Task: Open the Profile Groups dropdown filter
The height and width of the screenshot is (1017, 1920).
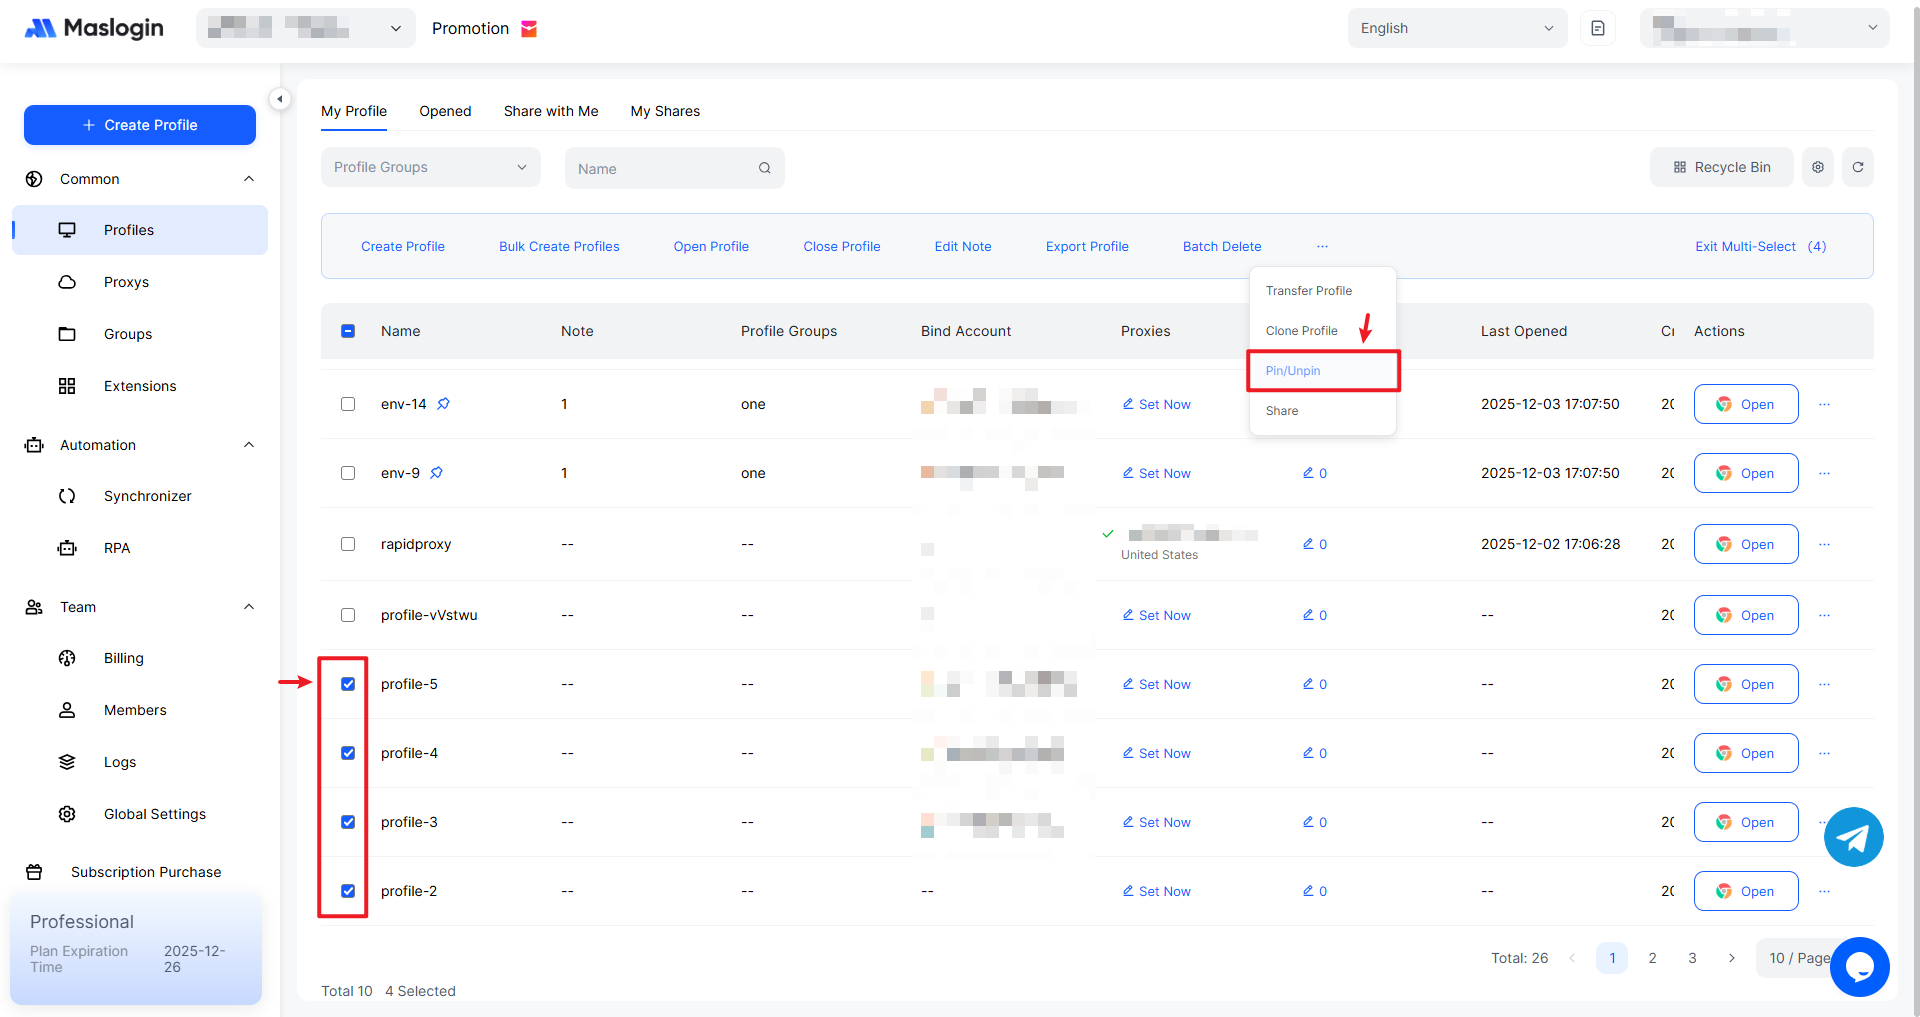Action: (x=430, y=167)
